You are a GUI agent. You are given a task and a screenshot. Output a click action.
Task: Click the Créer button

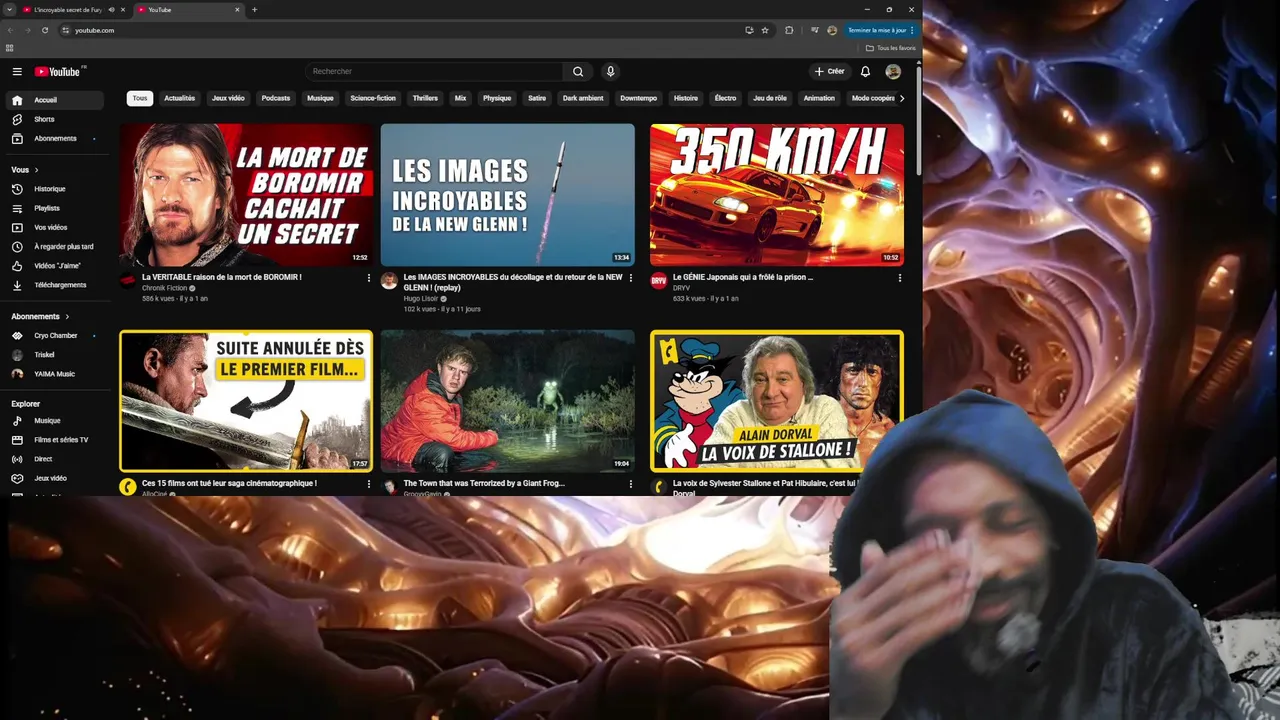click(829, 71)
